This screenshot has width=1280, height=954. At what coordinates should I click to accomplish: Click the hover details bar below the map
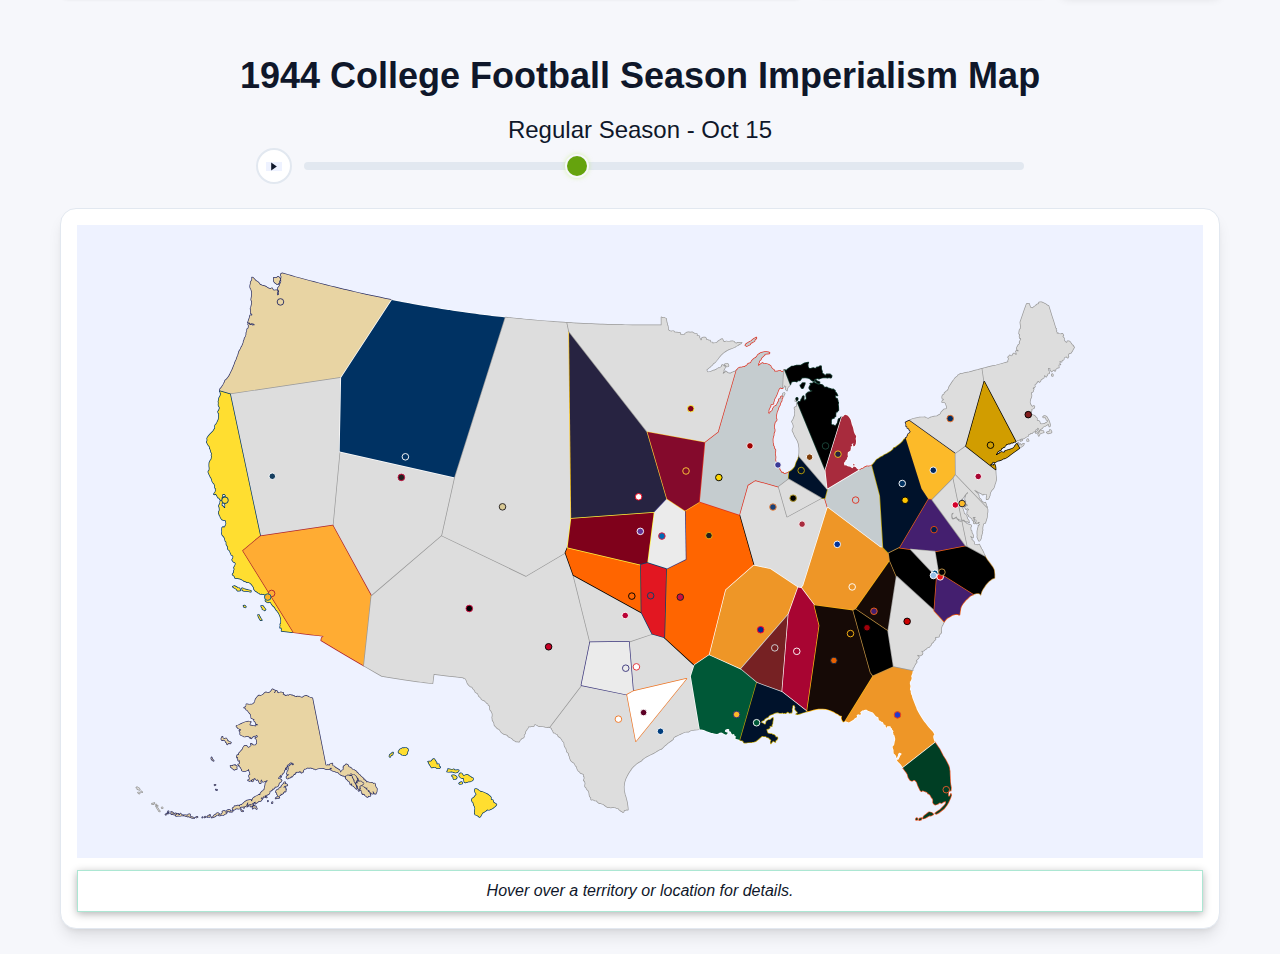coord(640,890)
